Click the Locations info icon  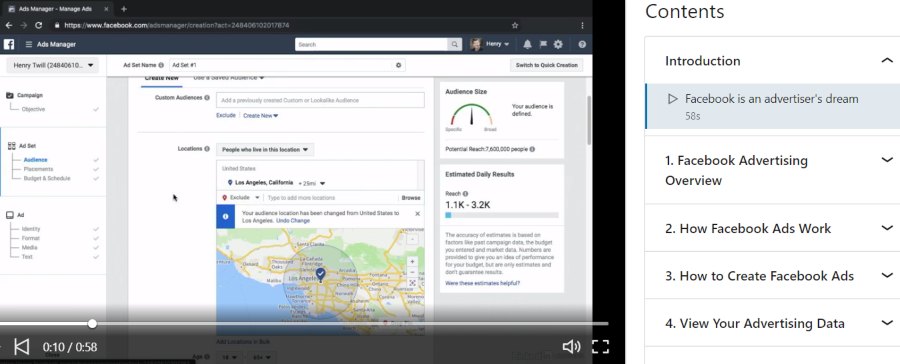click(x=207, y=149)
